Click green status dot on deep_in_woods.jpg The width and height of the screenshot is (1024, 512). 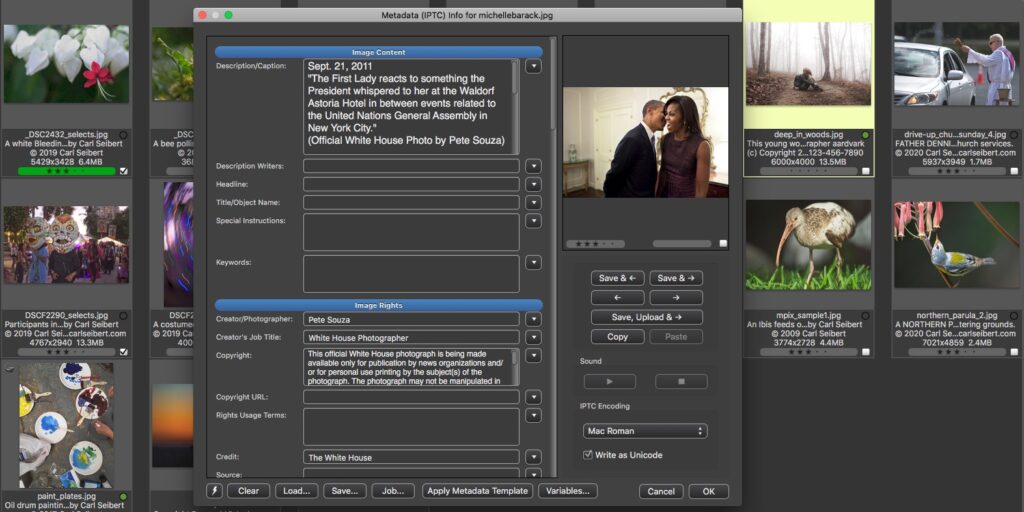[x=865, y=135]
